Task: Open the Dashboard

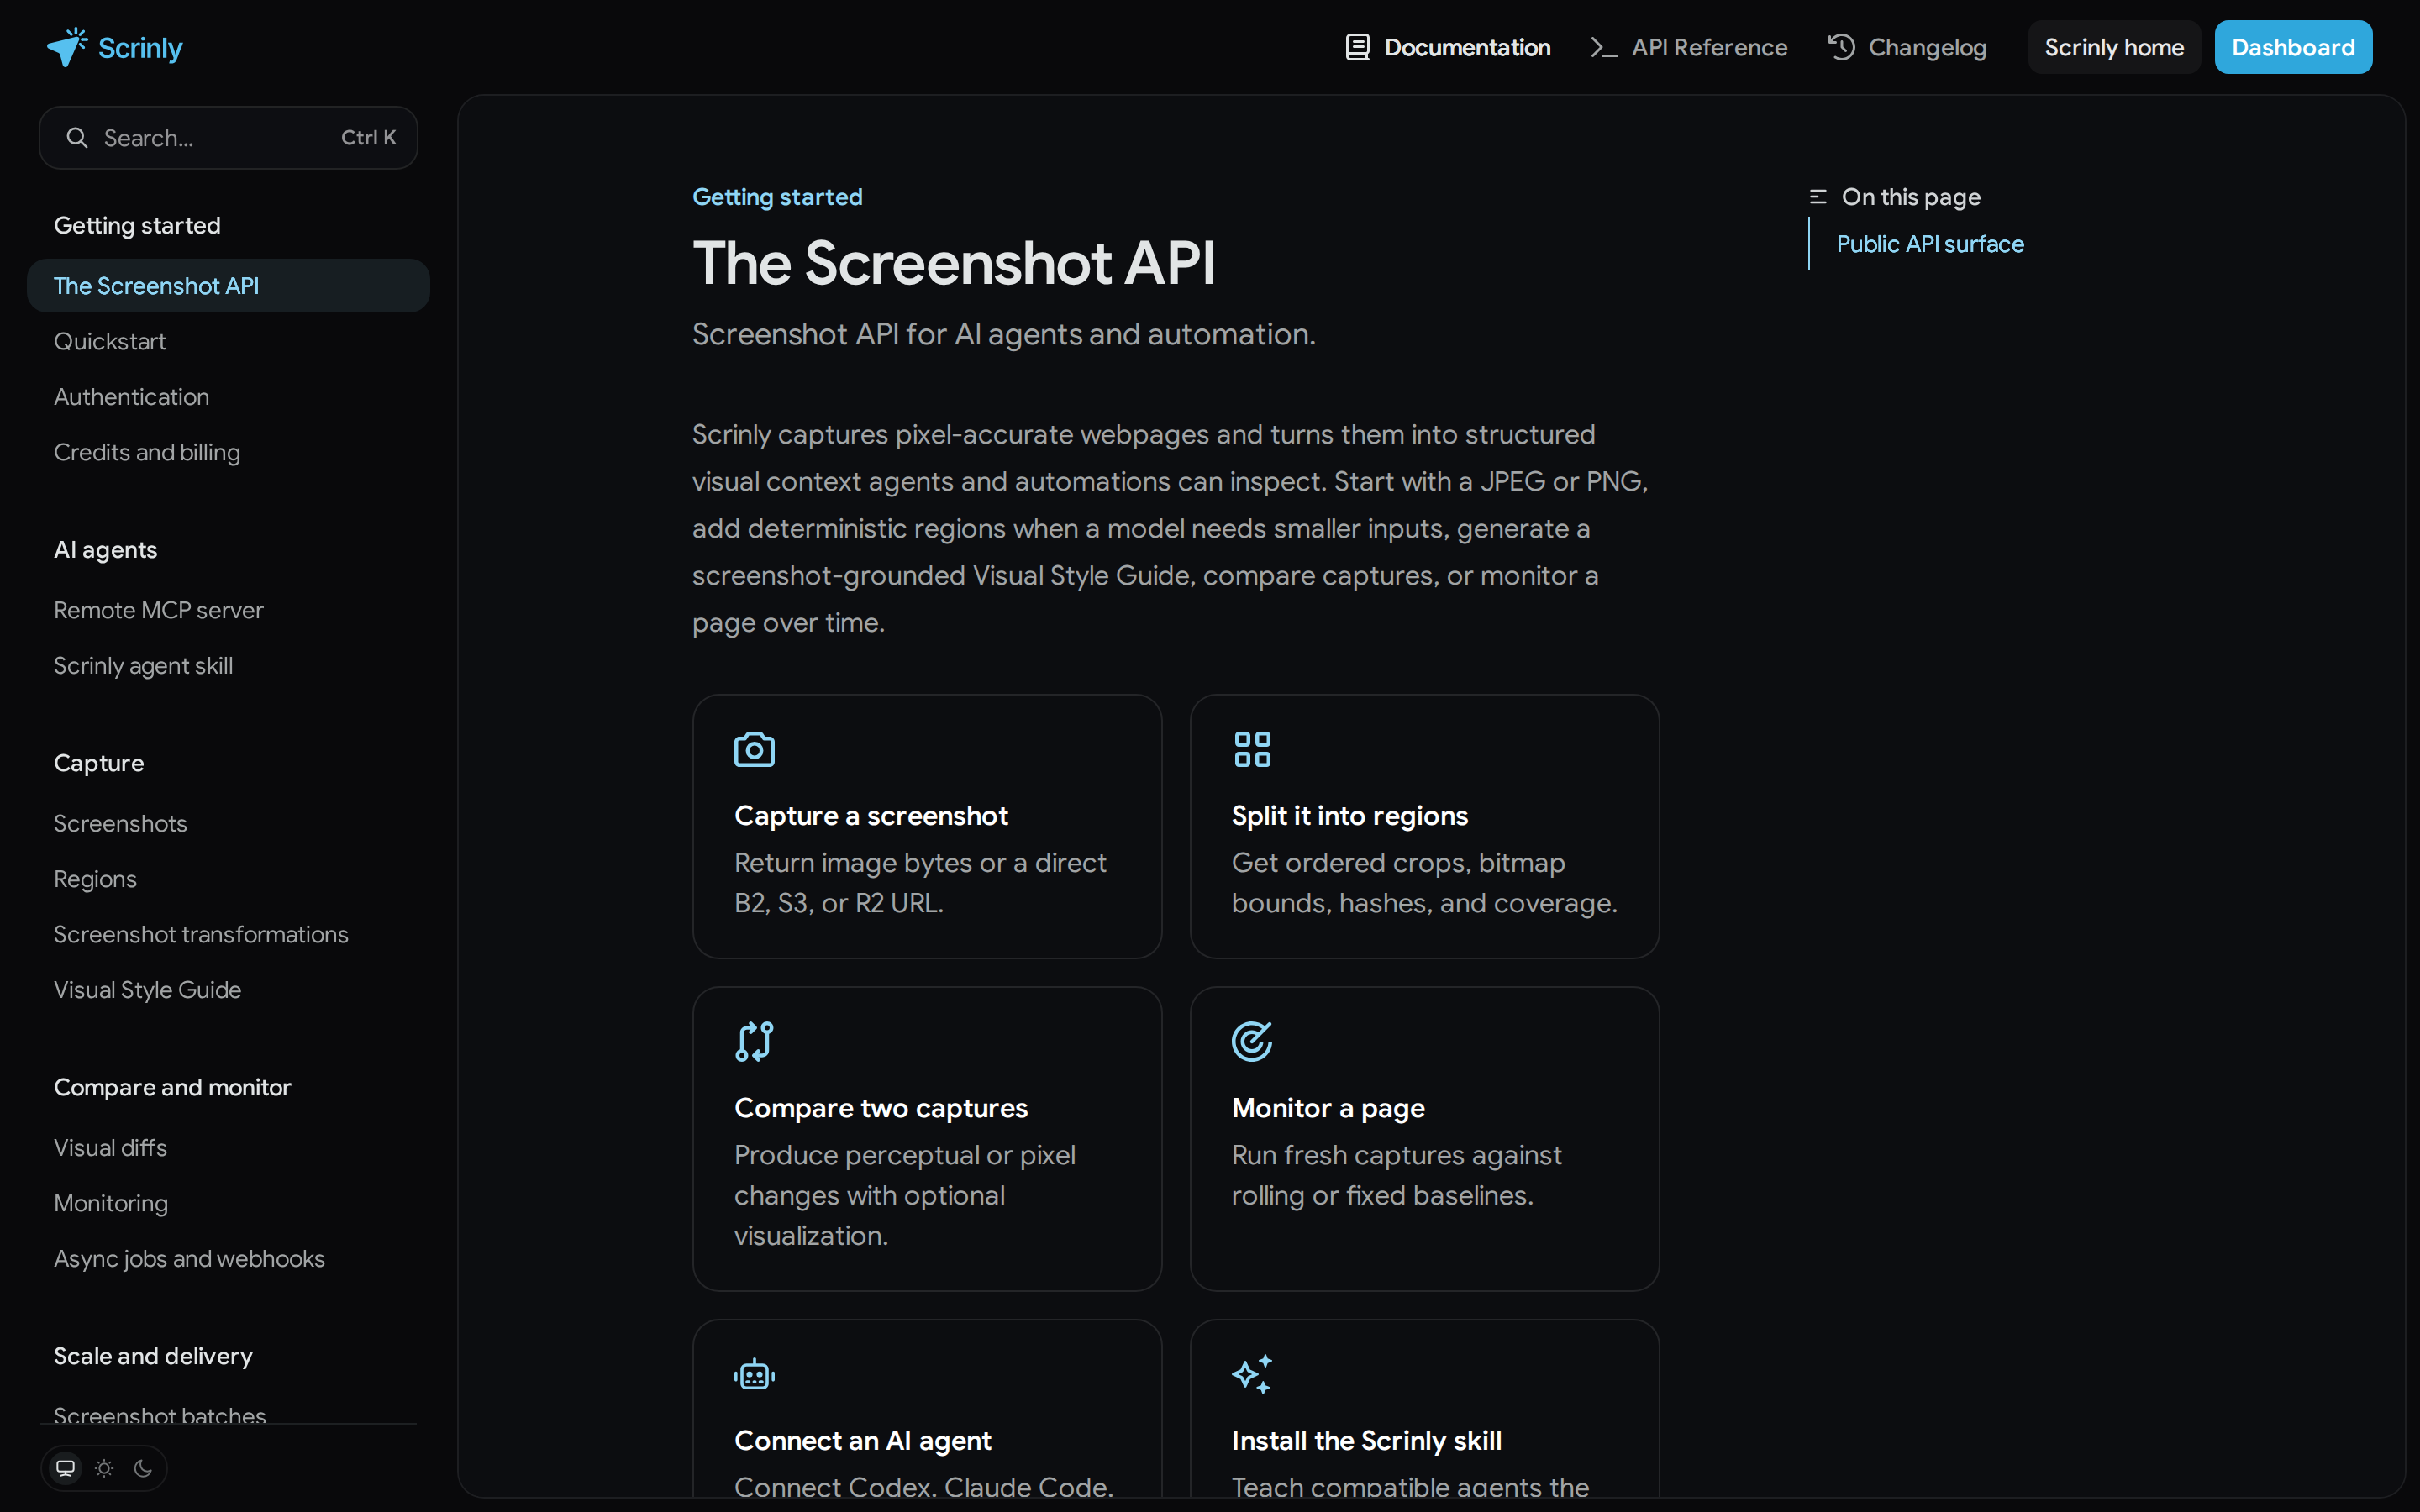Action: coord(2293,47)
